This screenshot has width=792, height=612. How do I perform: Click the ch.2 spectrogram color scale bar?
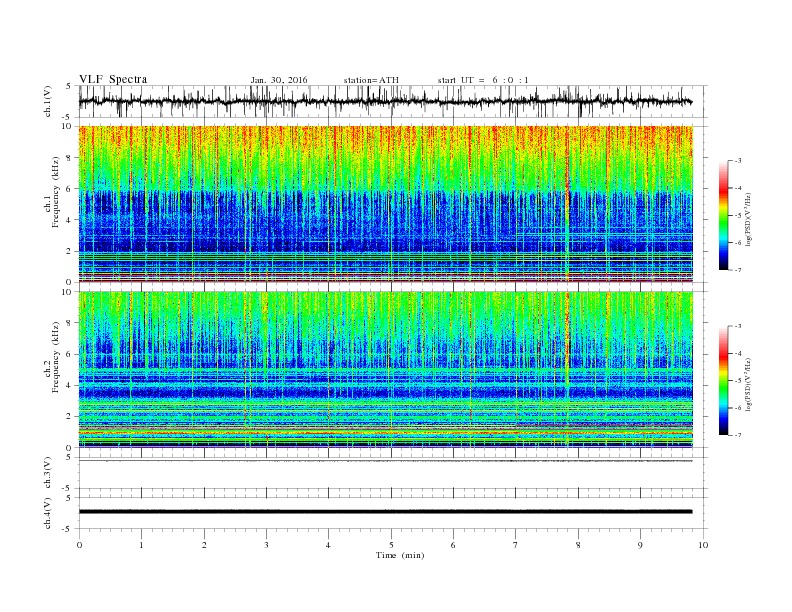tap(723, 381)
